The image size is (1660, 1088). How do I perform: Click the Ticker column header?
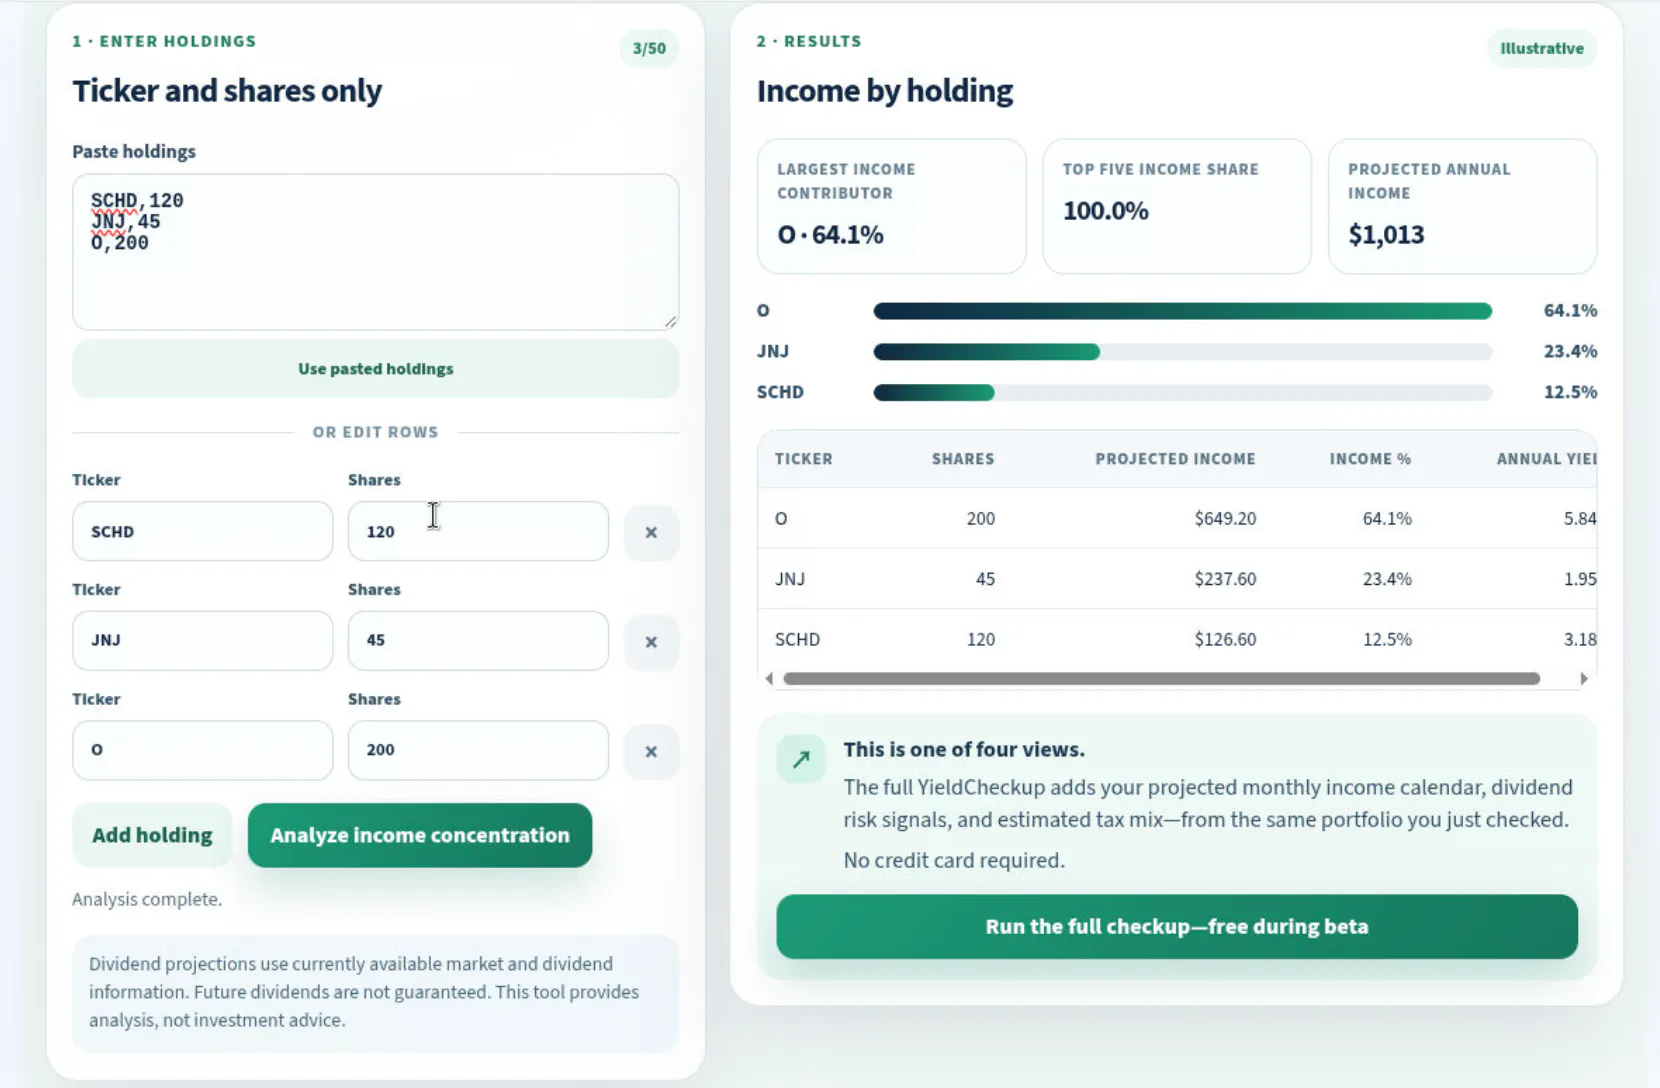(803, 459)
